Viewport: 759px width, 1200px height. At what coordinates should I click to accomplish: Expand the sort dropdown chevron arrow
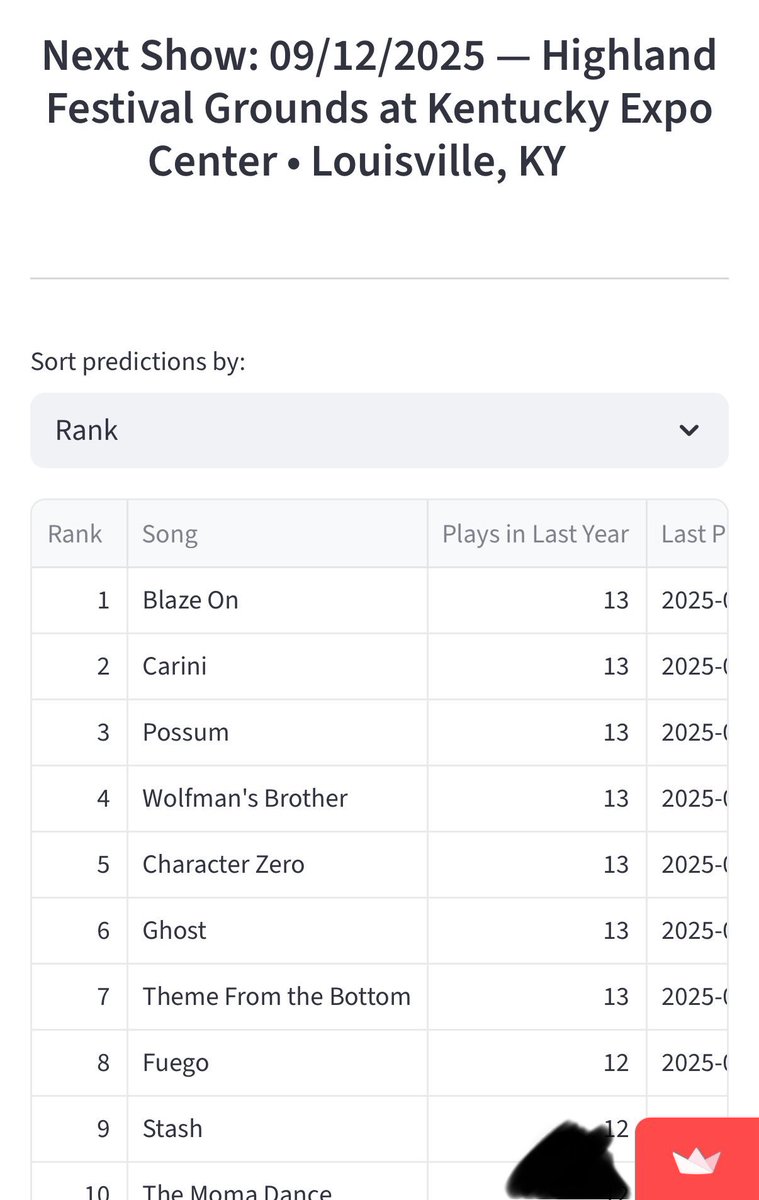click(688, 430)
